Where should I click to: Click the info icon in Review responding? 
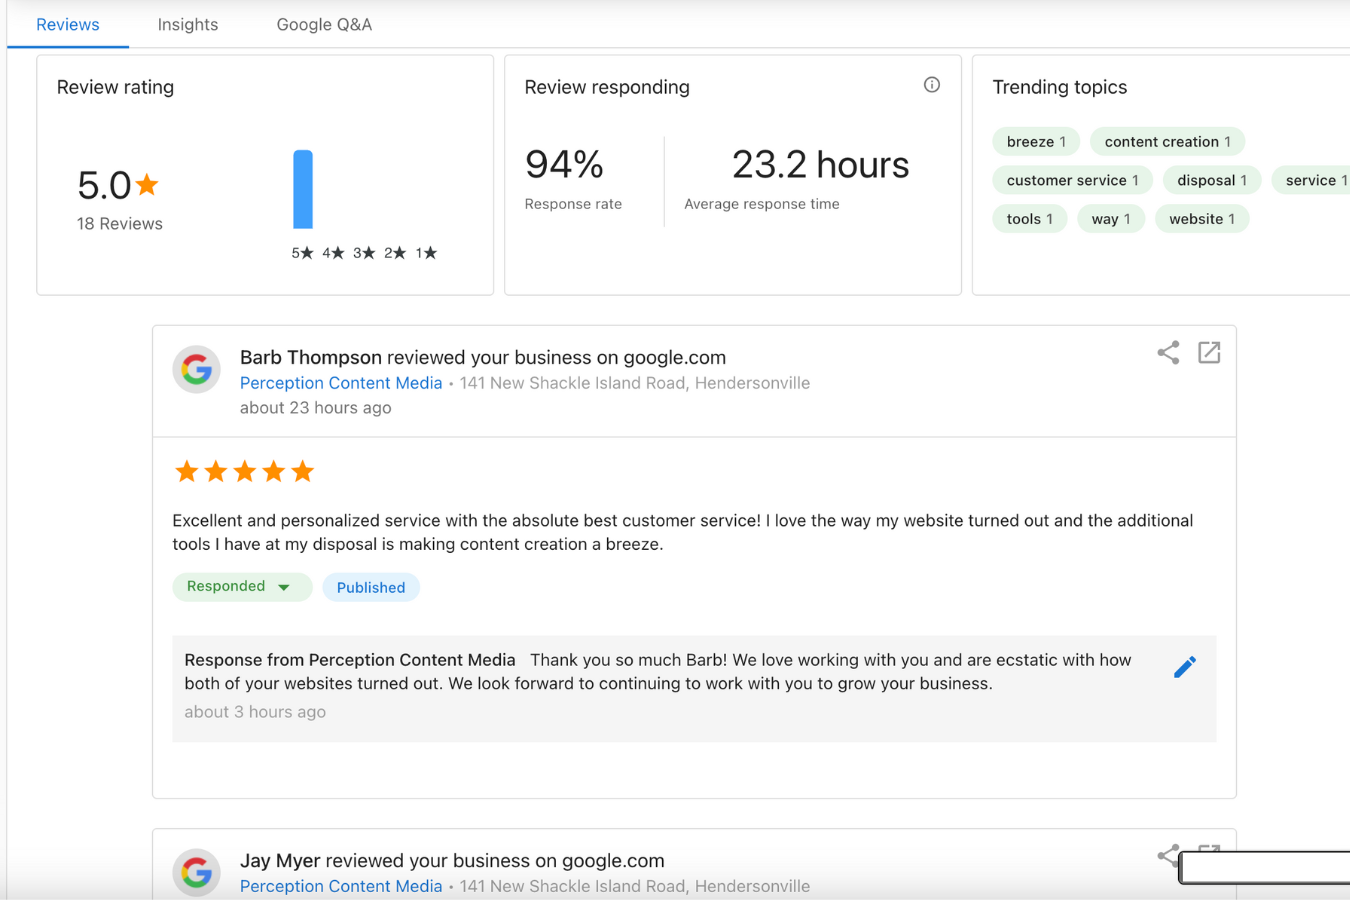[931, 85]
